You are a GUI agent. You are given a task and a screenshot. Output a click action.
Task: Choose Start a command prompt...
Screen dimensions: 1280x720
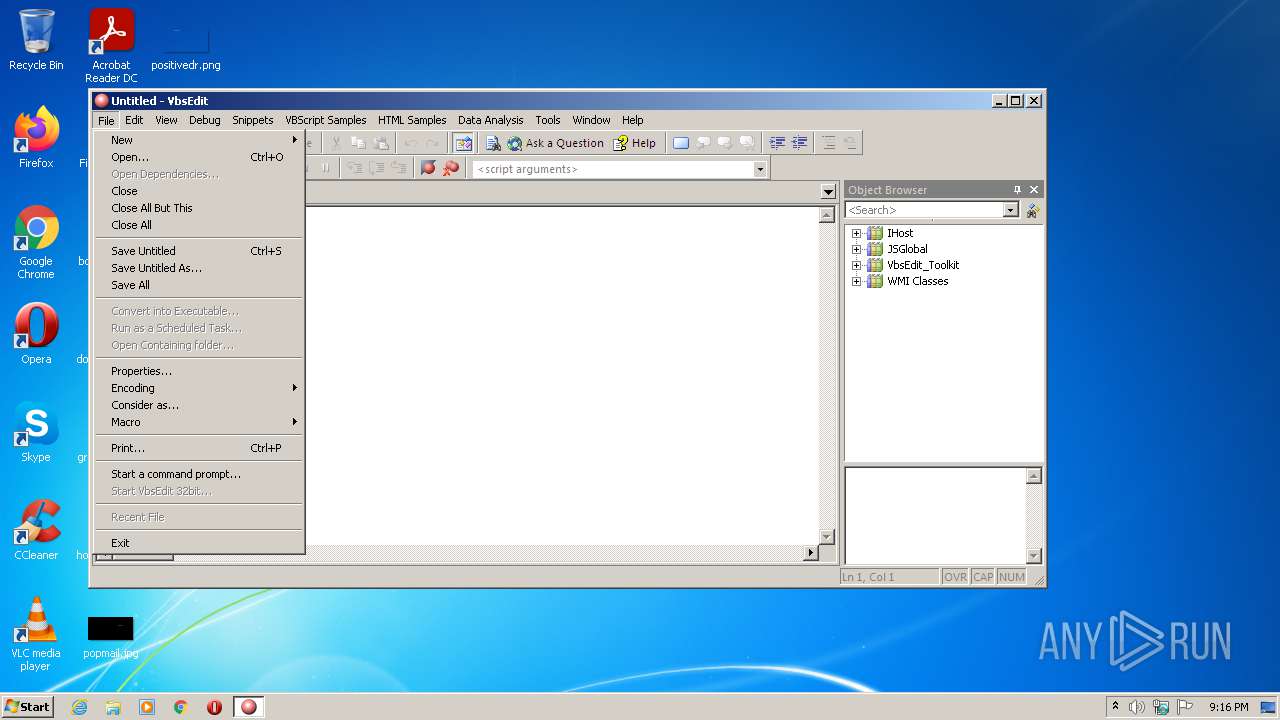(x=199, y=474)
